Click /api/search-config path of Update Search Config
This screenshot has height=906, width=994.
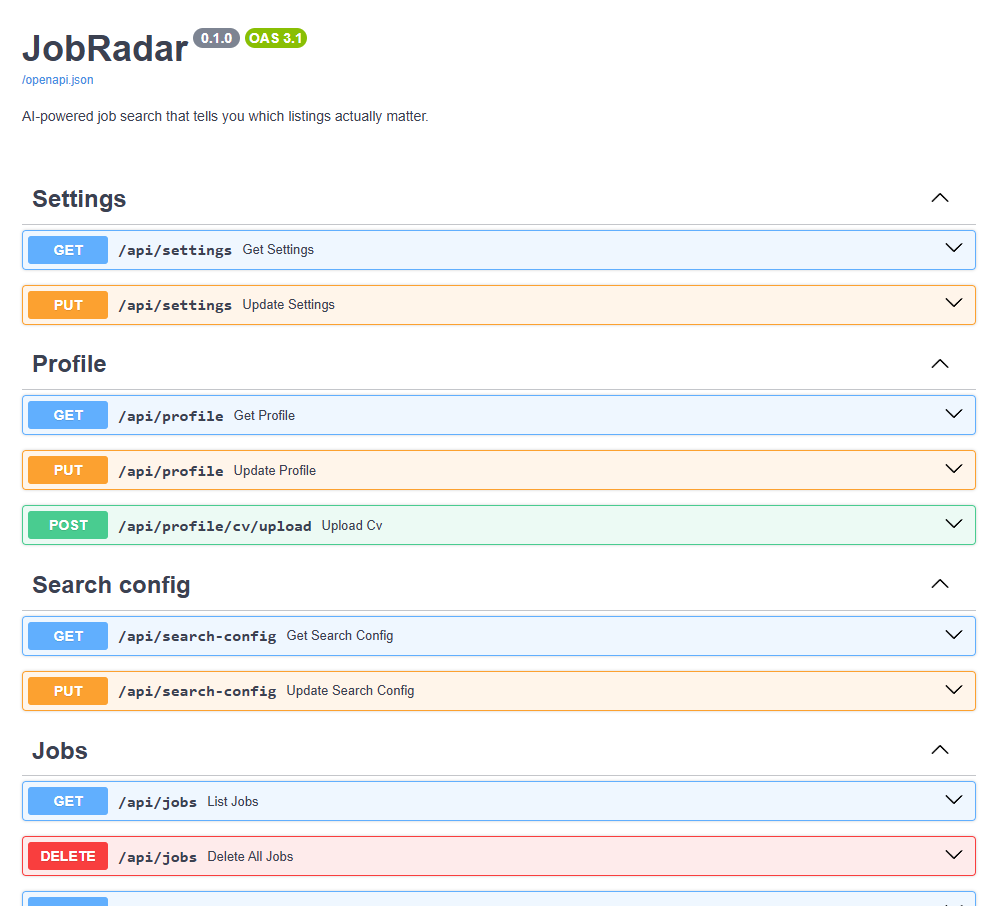coord(197,692)
